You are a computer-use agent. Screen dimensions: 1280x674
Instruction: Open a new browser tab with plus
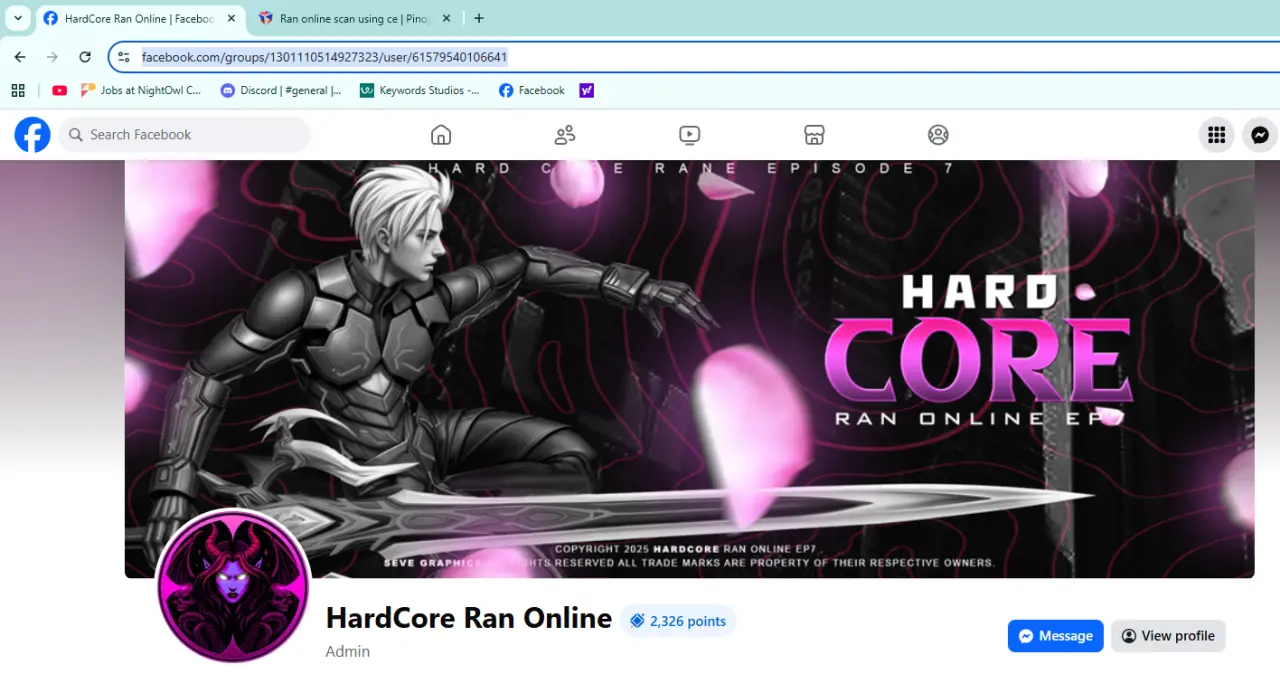[479, 18]
